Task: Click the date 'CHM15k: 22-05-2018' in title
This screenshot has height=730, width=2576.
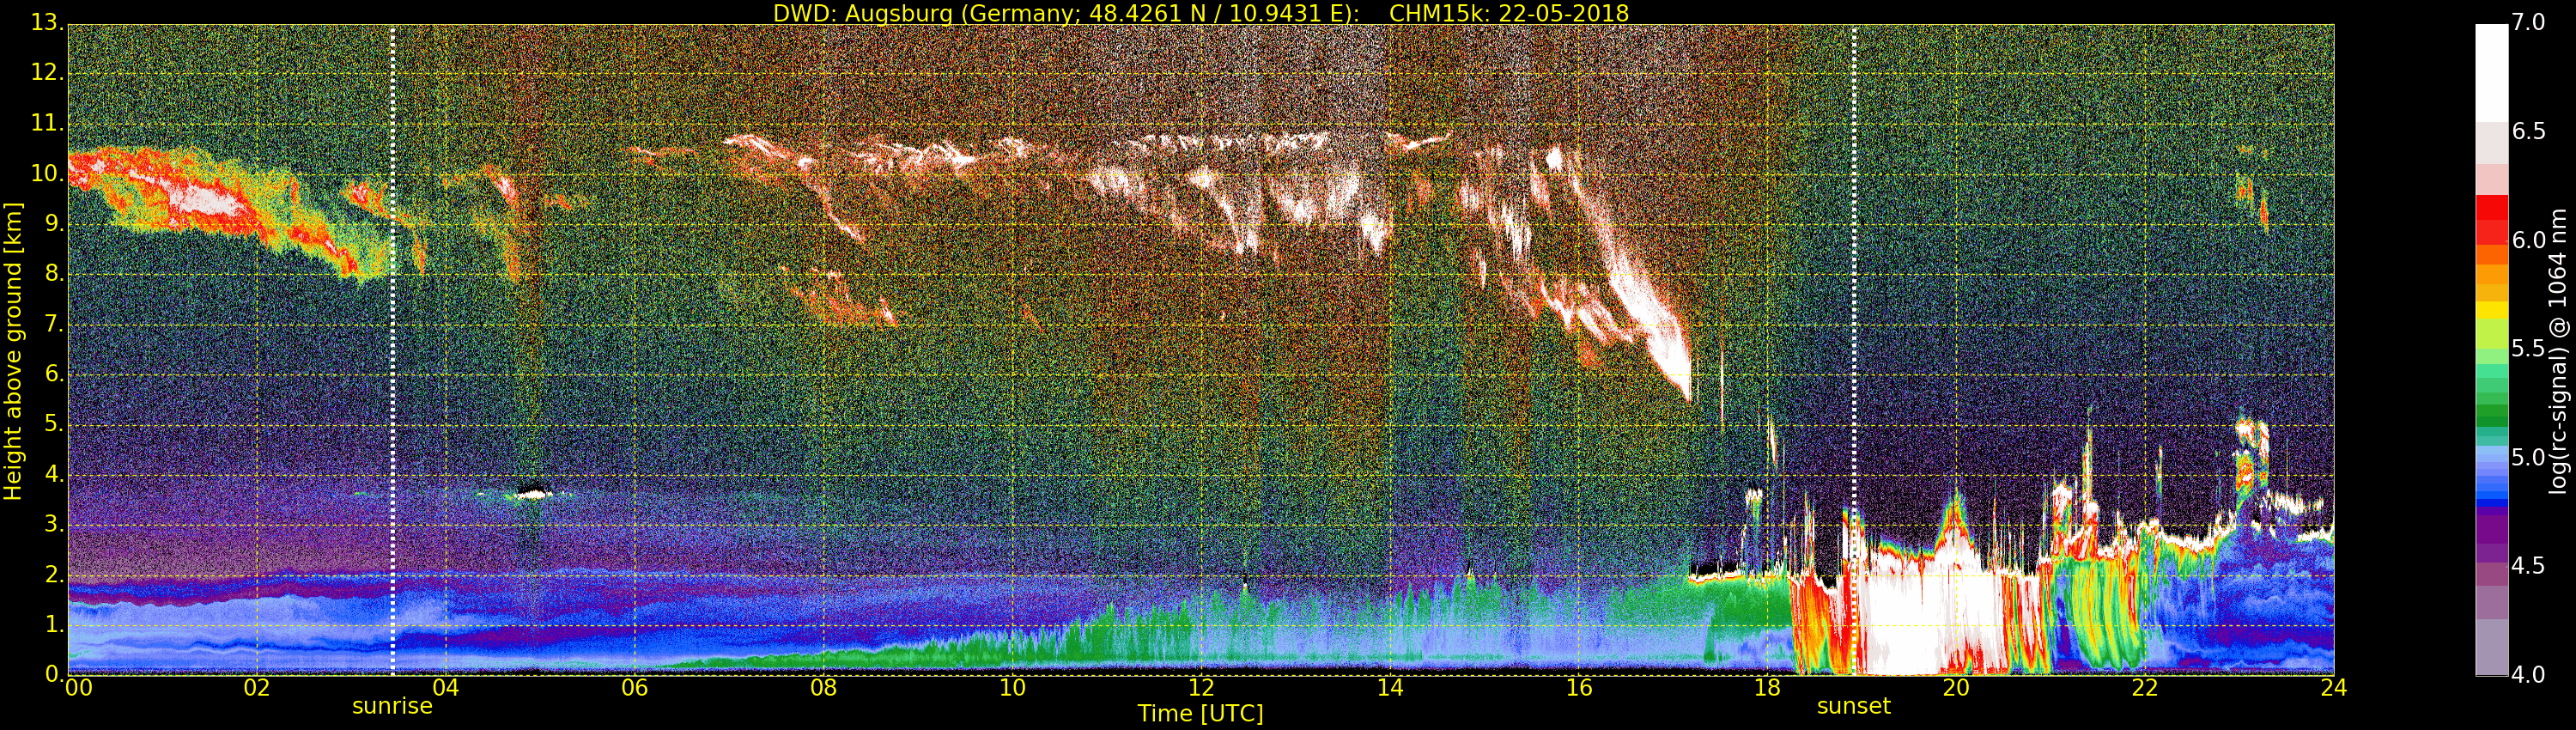Action: click(x=1509, y=13)
